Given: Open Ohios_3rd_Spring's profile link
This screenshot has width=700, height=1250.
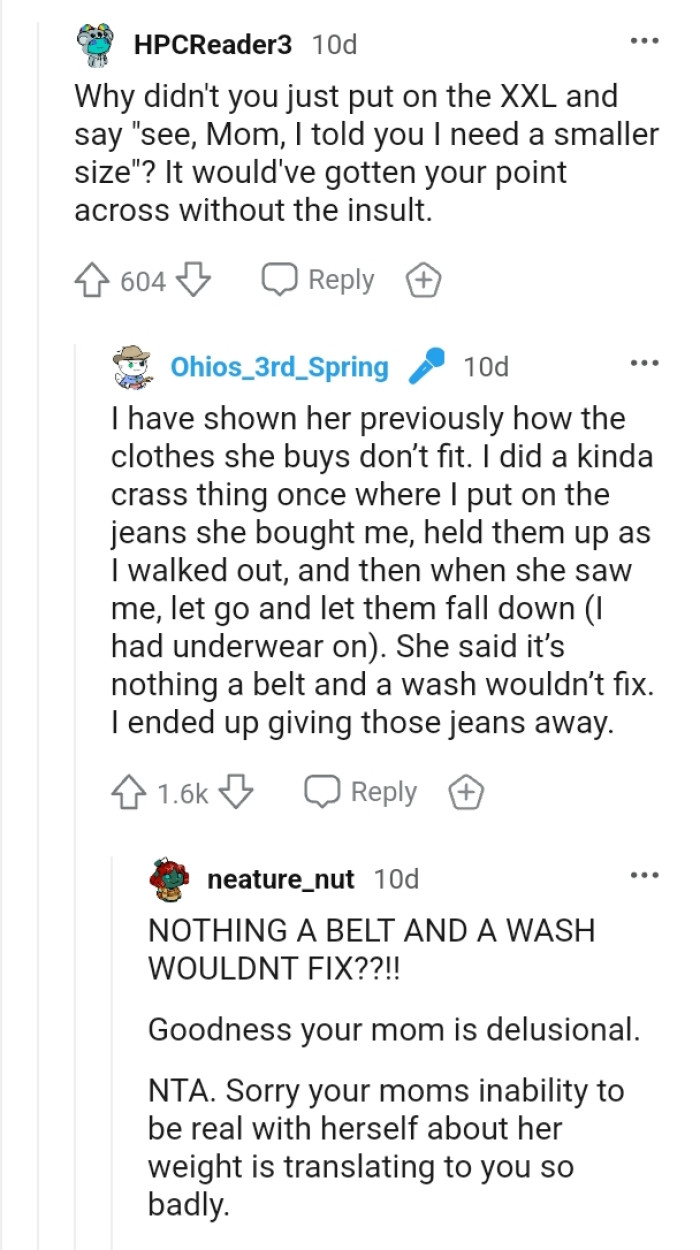Looking at the screenshot, I should click(x=279, y=367).
